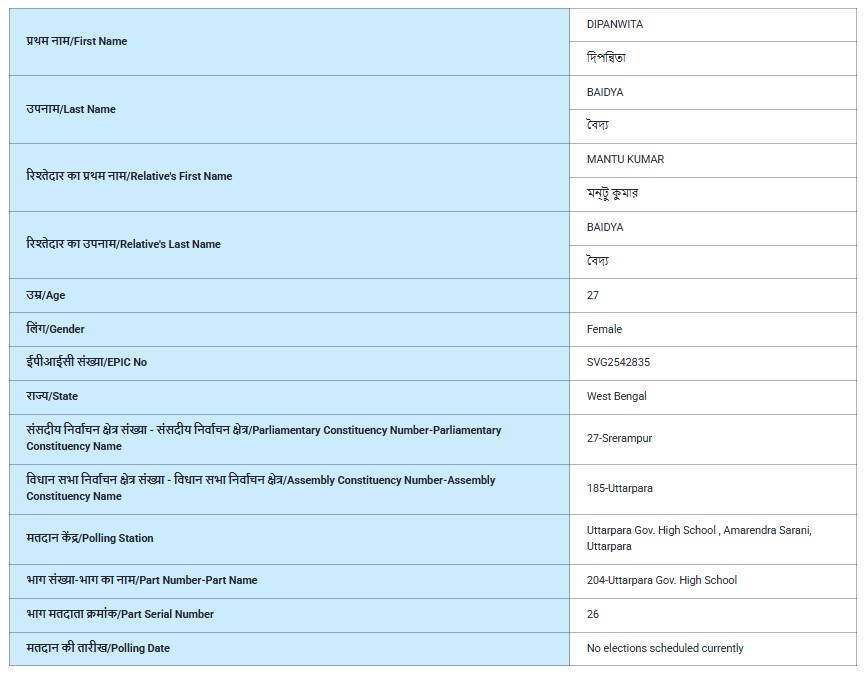Select the English first name value DIPANWITA
The image size is (867, 676).
614,24
